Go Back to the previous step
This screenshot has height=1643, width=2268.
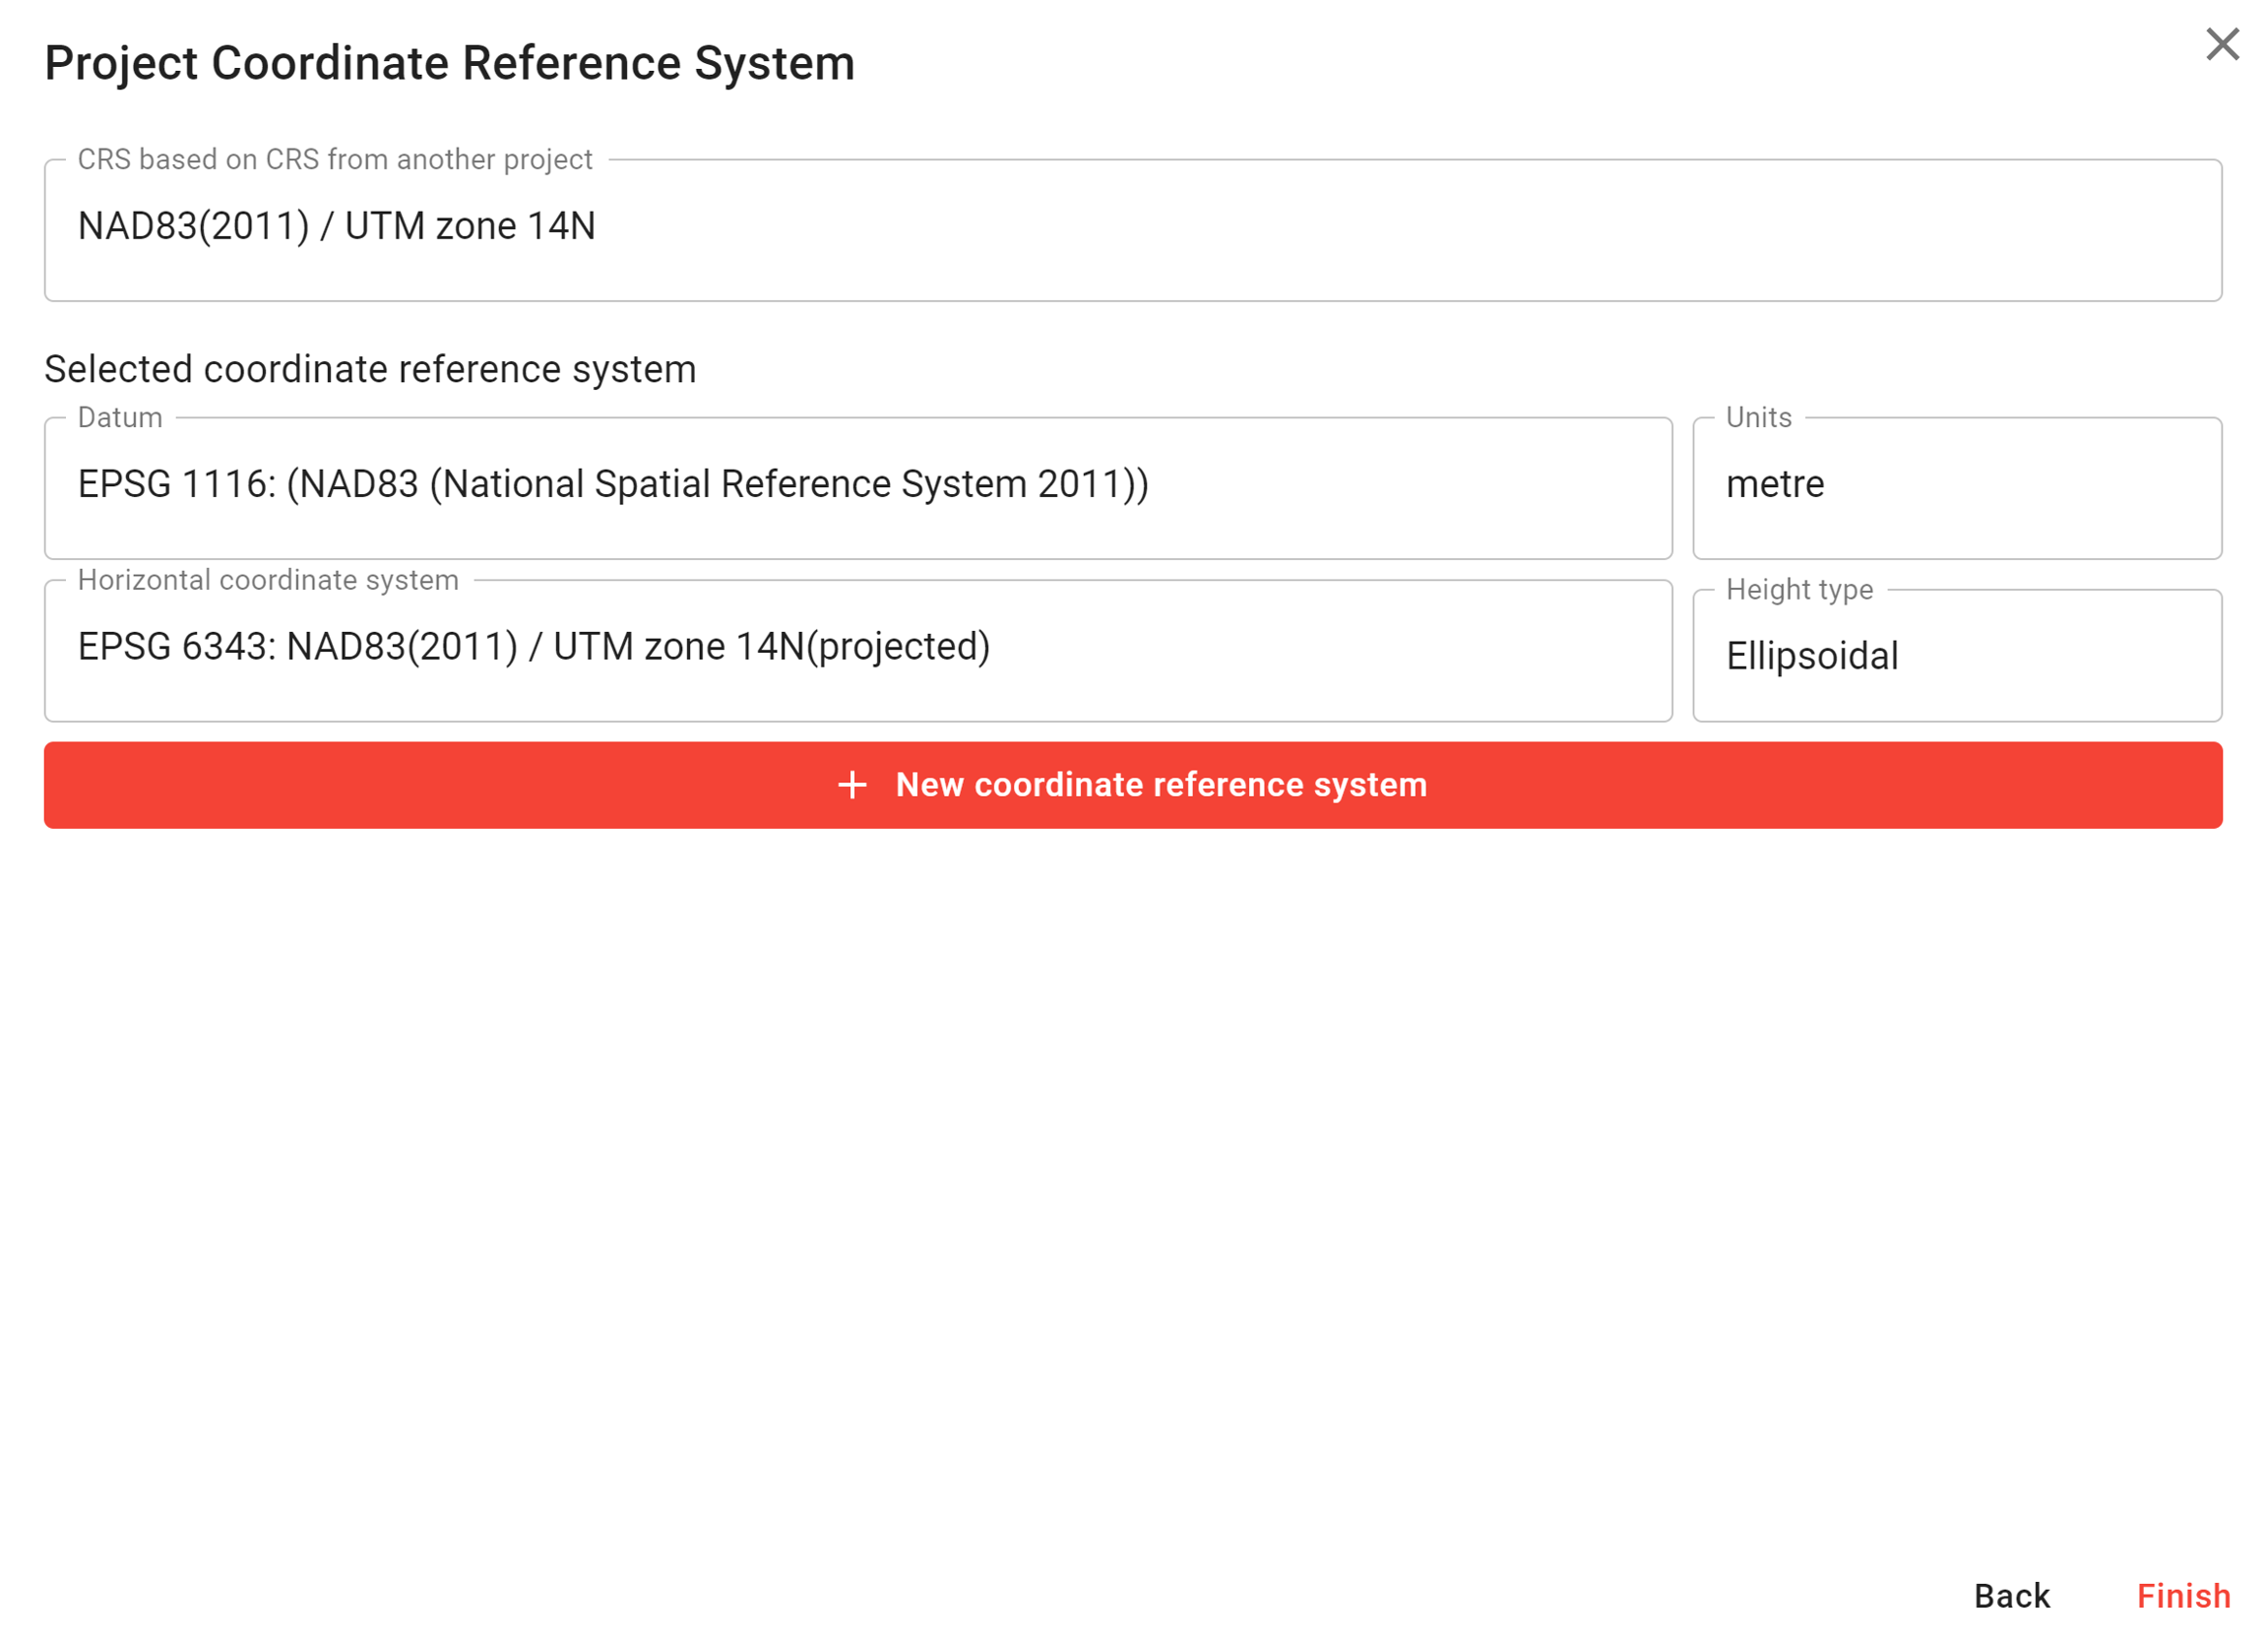click(x=2011, y=1596)
